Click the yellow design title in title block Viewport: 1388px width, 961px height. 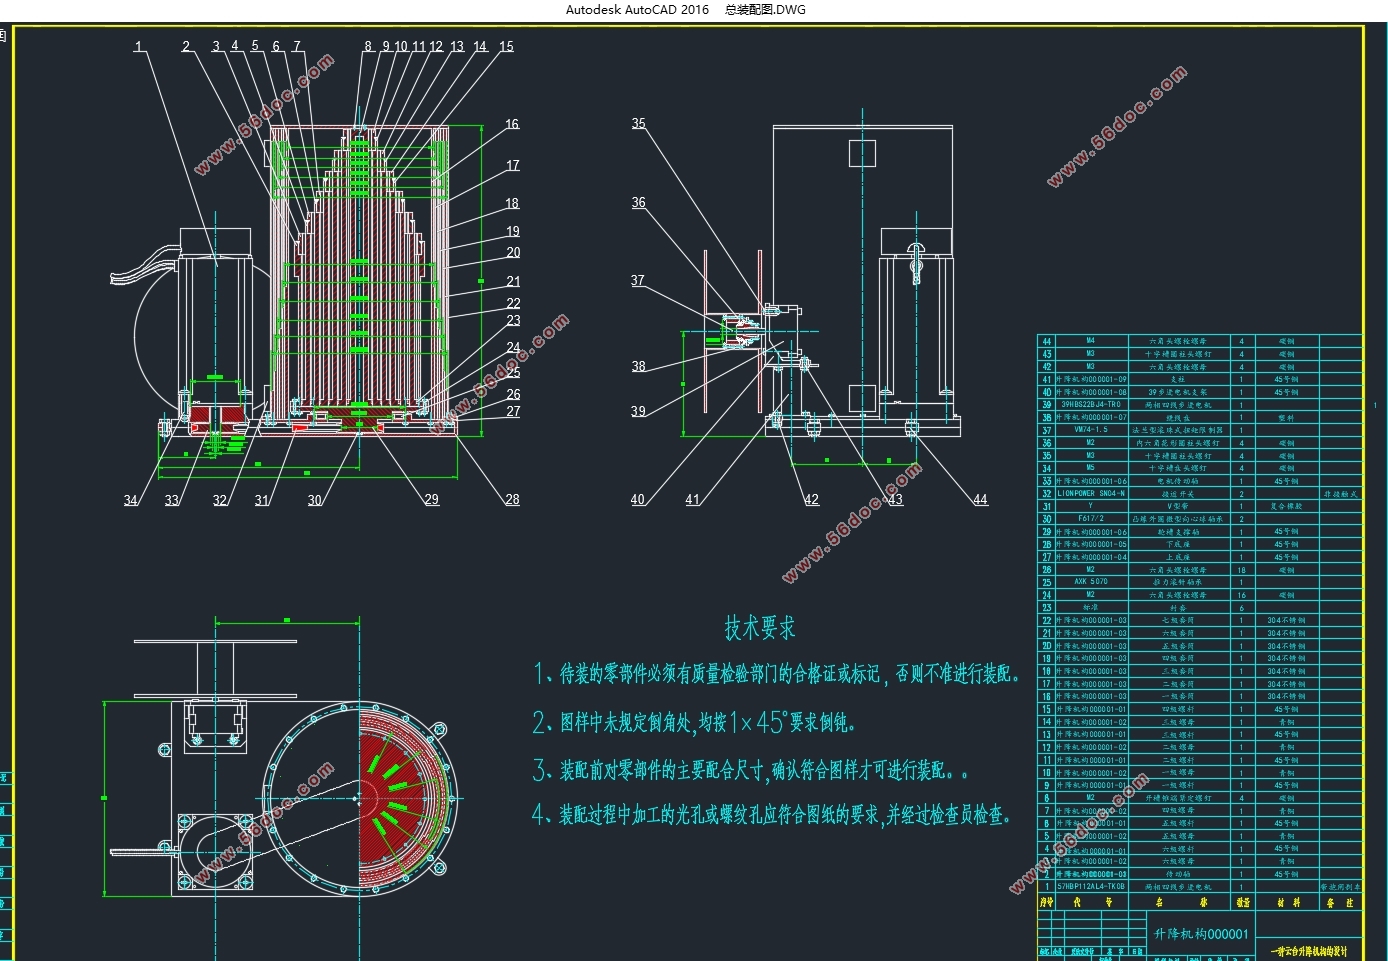click(x=1309, y=950)
